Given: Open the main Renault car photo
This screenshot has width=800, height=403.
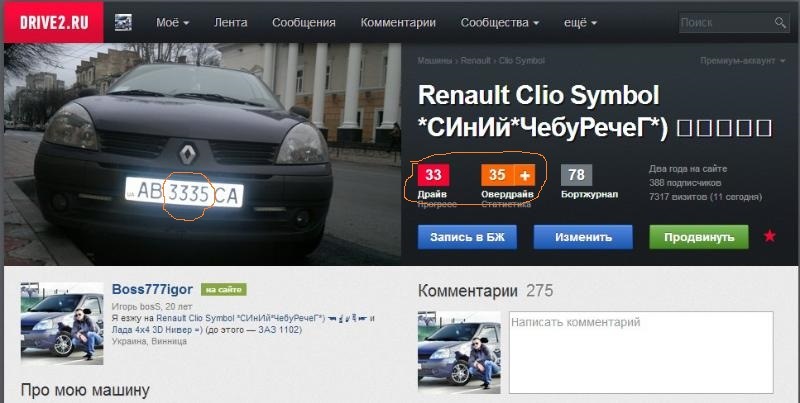Looking at the screenshot, I should click(x=203, y=154).
